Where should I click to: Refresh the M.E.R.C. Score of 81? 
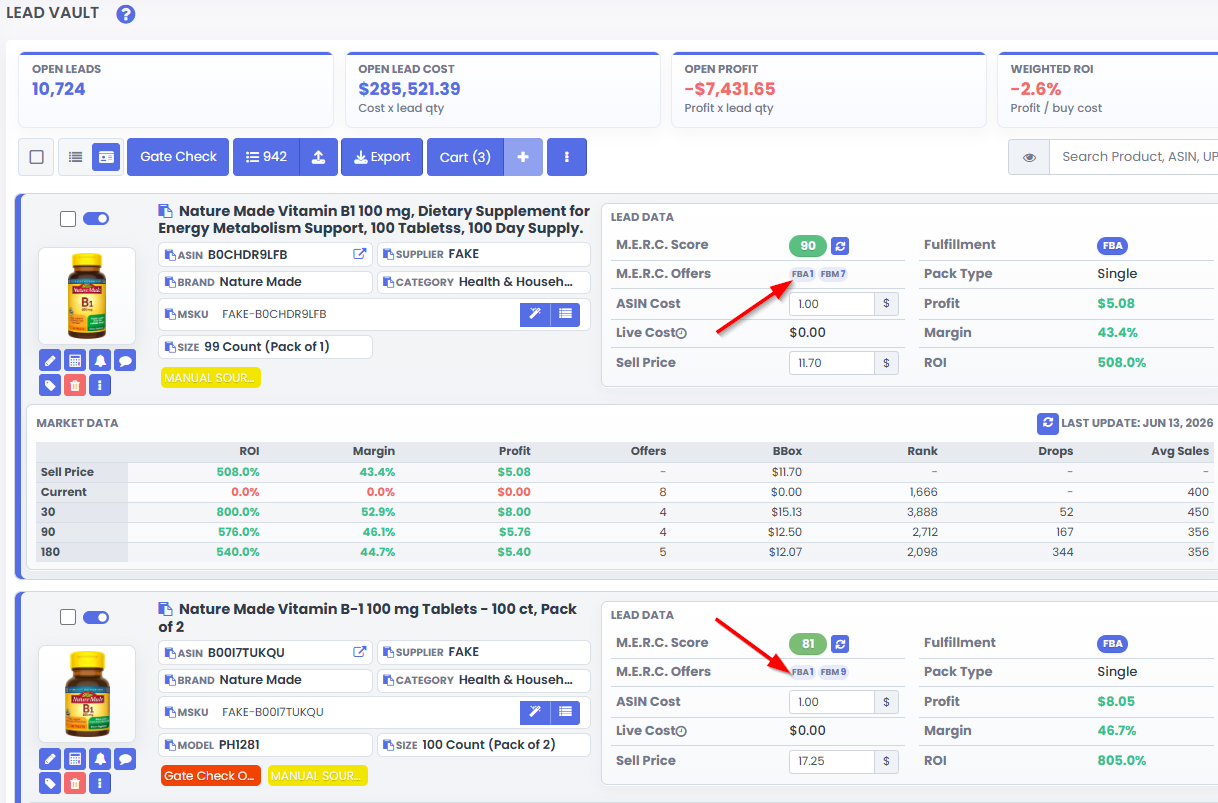click(x=840, y=643)
